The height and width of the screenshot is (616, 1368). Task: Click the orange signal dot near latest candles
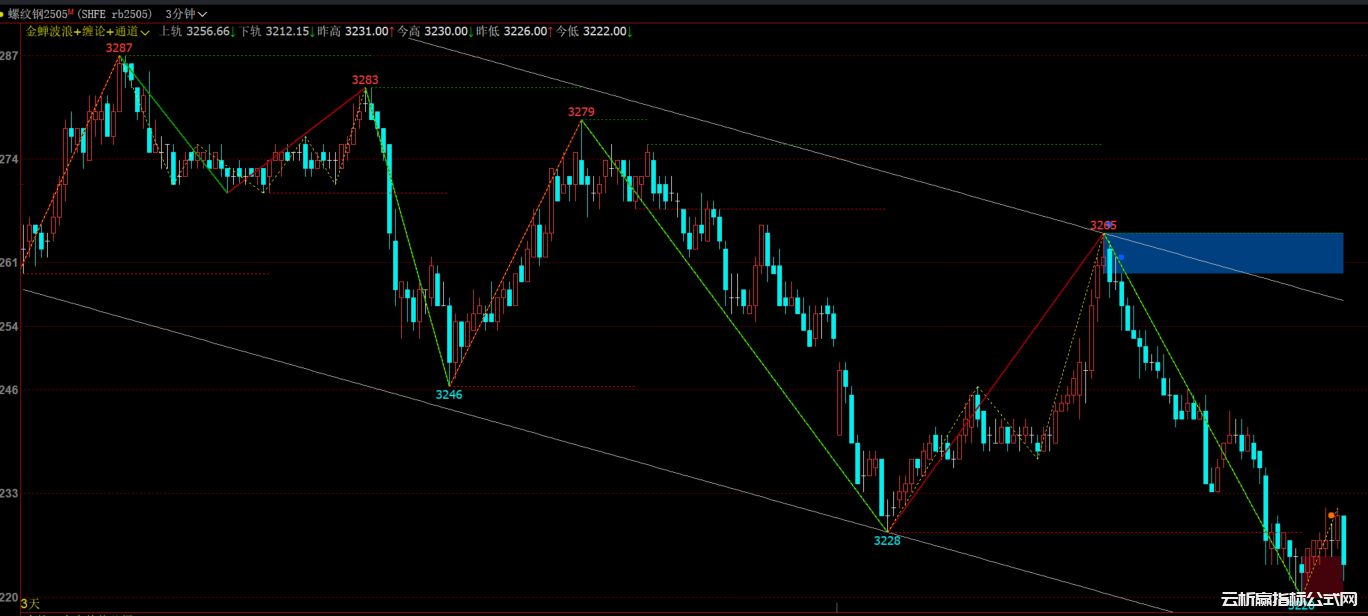[1331, 515]
